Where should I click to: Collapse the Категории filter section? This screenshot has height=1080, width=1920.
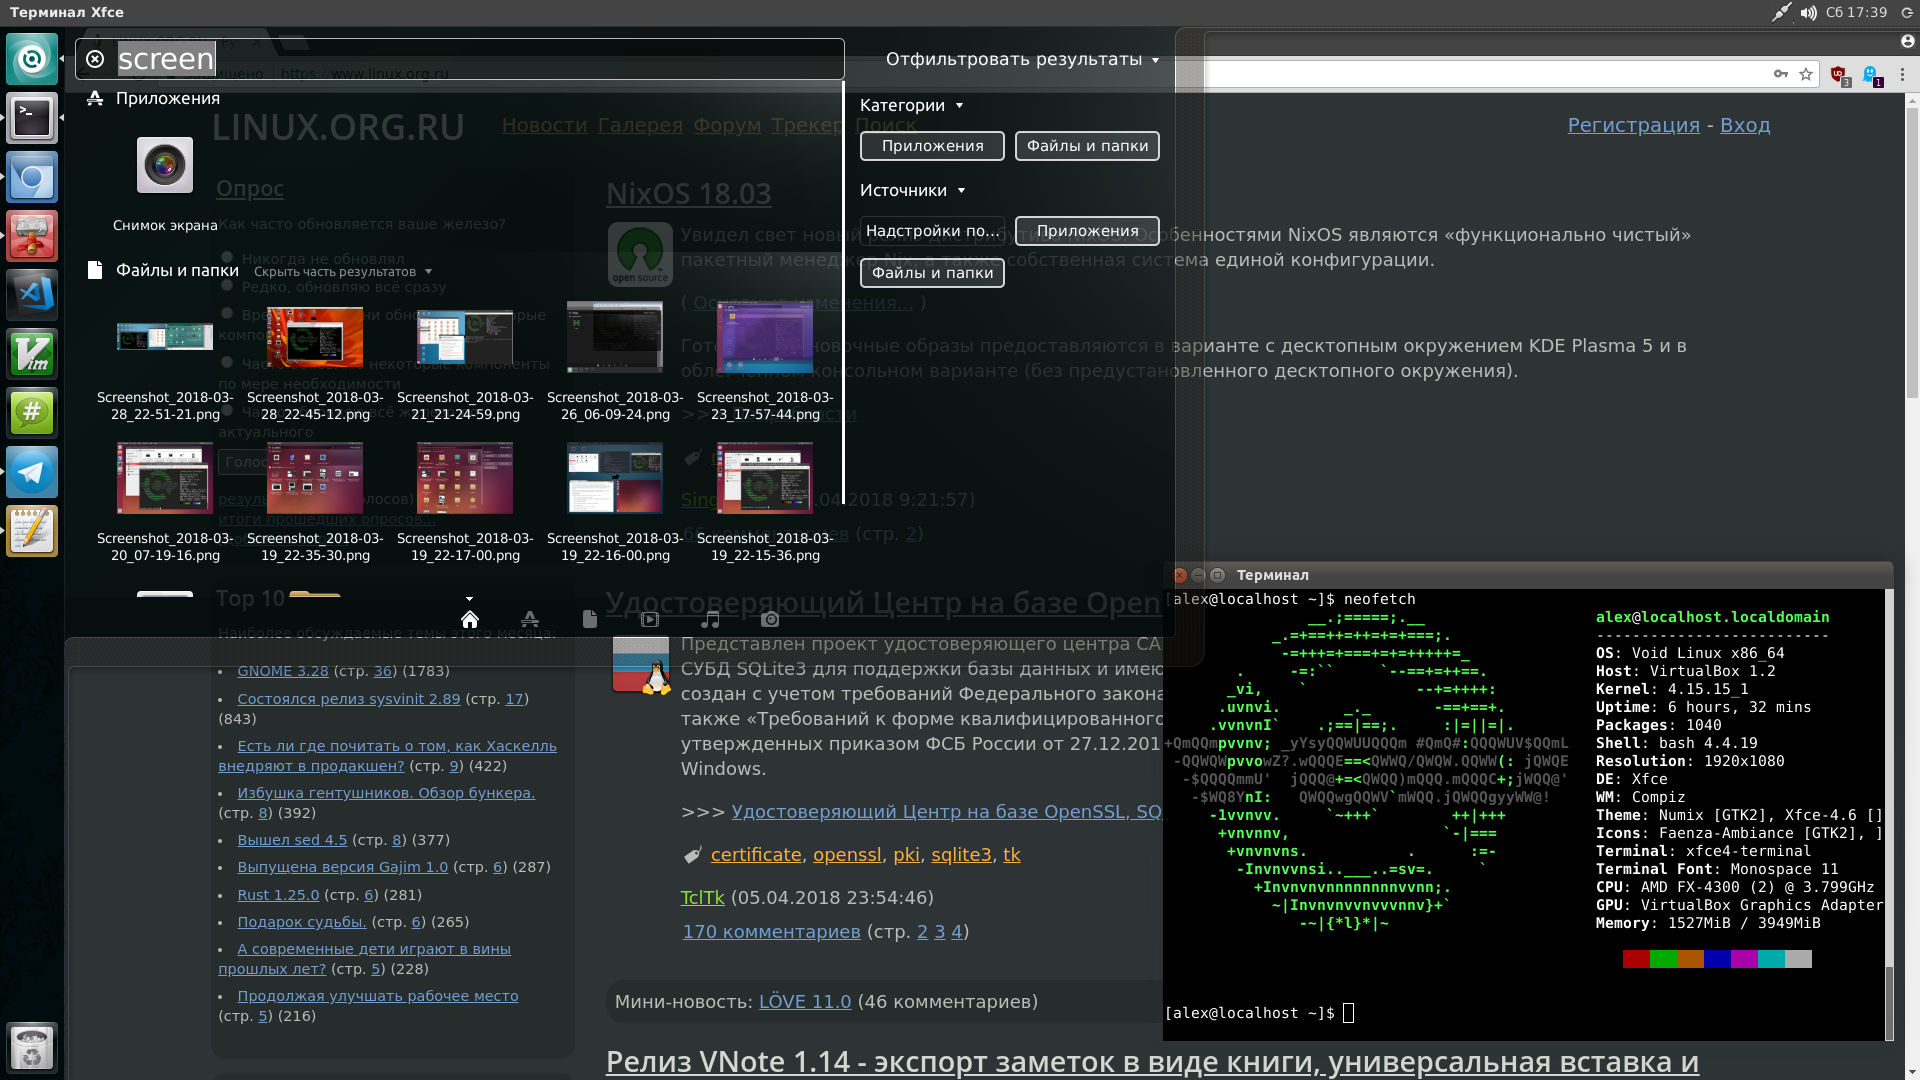911,105
